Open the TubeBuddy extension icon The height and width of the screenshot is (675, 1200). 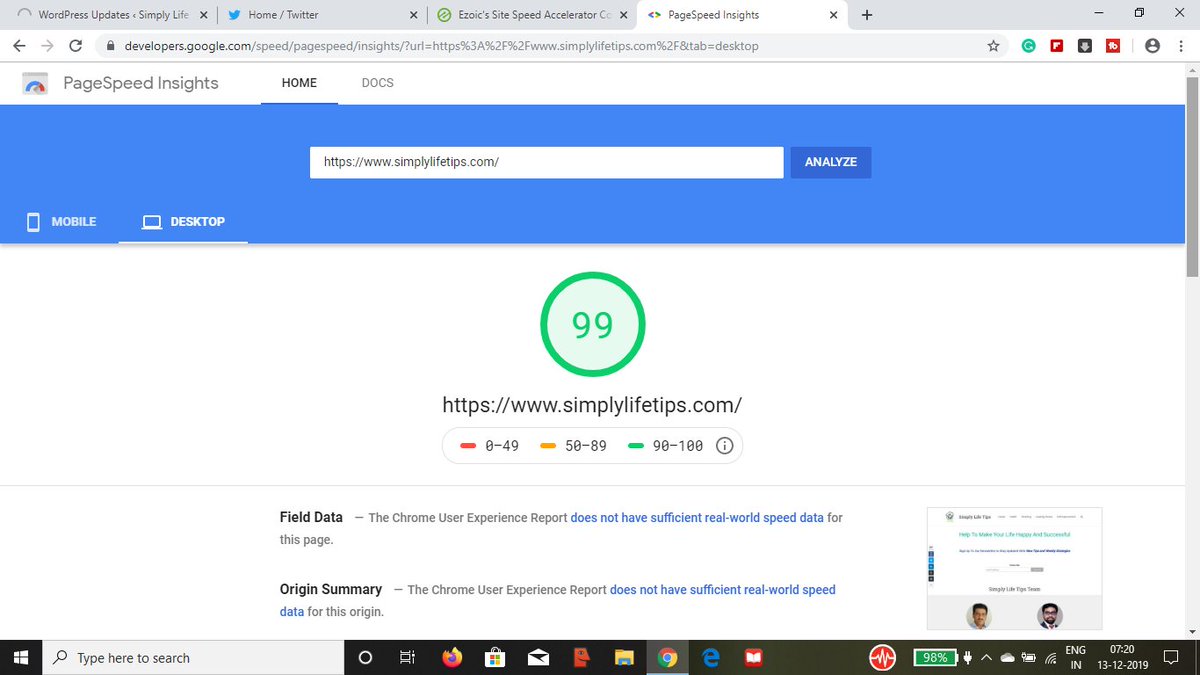(x=1112, y=45)
